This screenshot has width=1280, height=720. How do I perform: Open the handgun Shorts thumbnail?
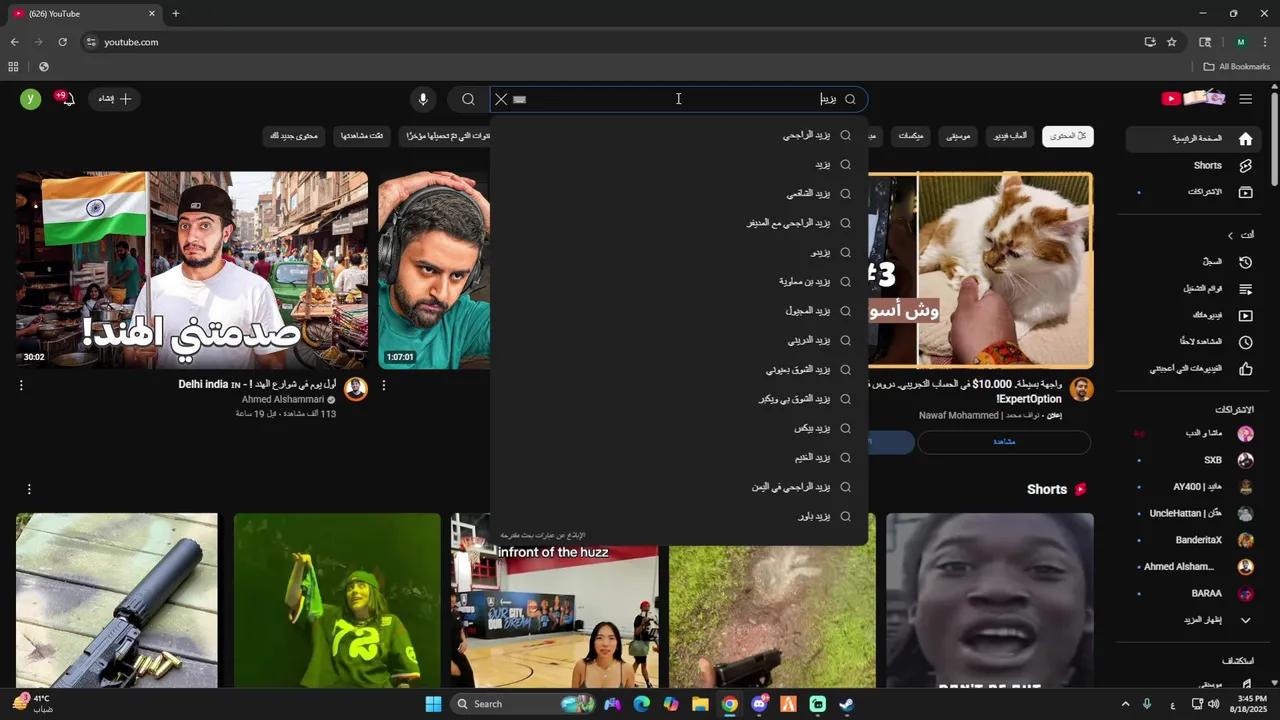[117, 600]
